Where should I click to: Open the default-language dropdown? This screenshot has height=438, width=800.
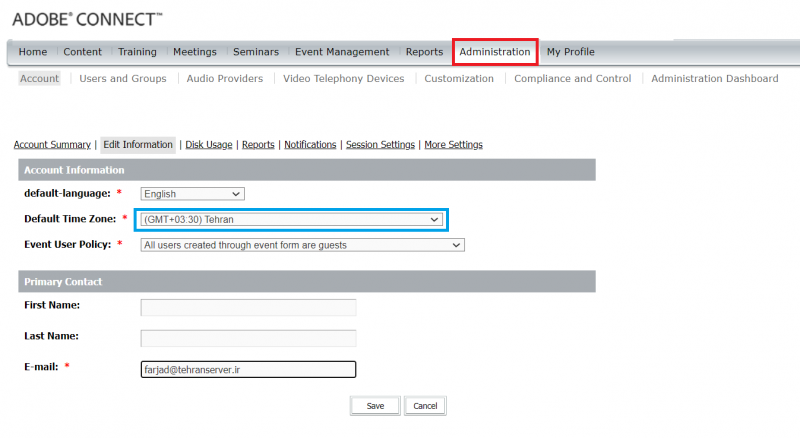click(x=192, y=194)
